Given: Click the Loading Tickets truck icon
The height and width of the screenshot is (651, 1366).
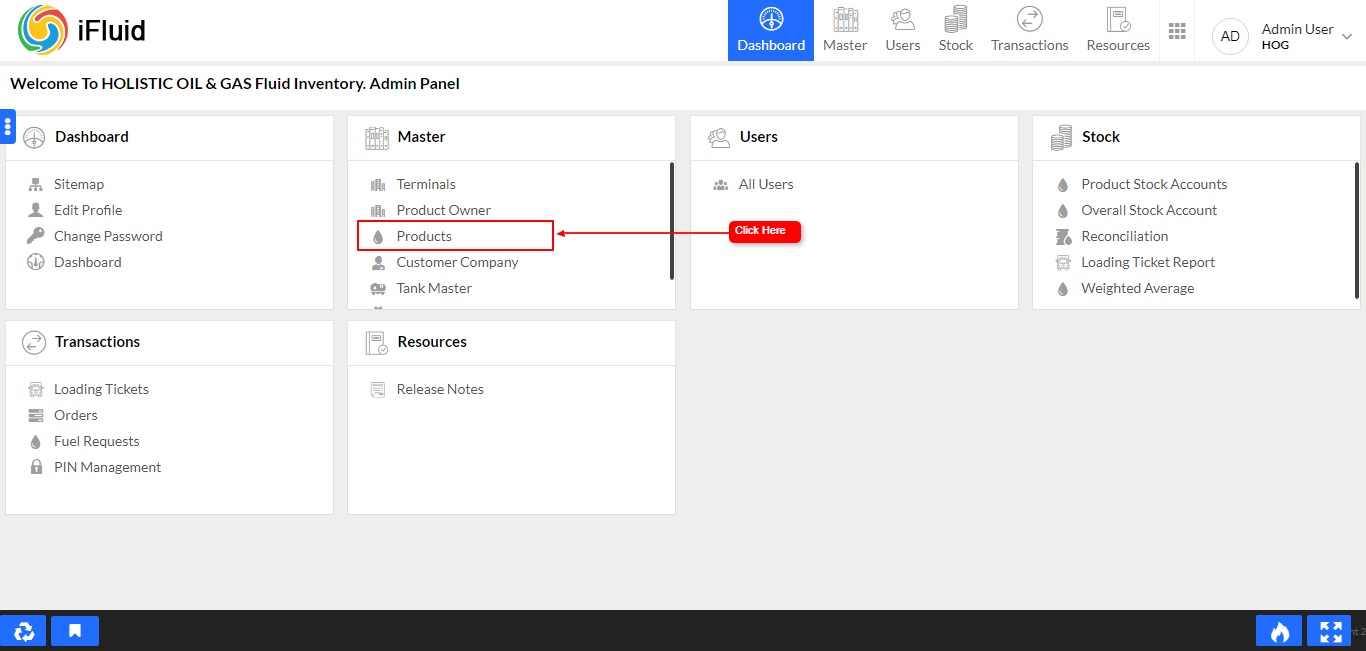Looking at the screenshot, I should [36, 389].
